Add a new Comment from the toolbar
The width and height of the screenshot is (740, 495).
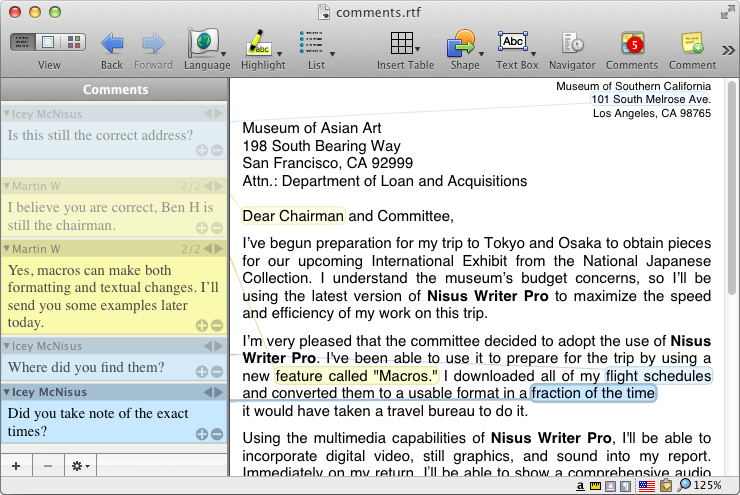(x=692, y=44)
